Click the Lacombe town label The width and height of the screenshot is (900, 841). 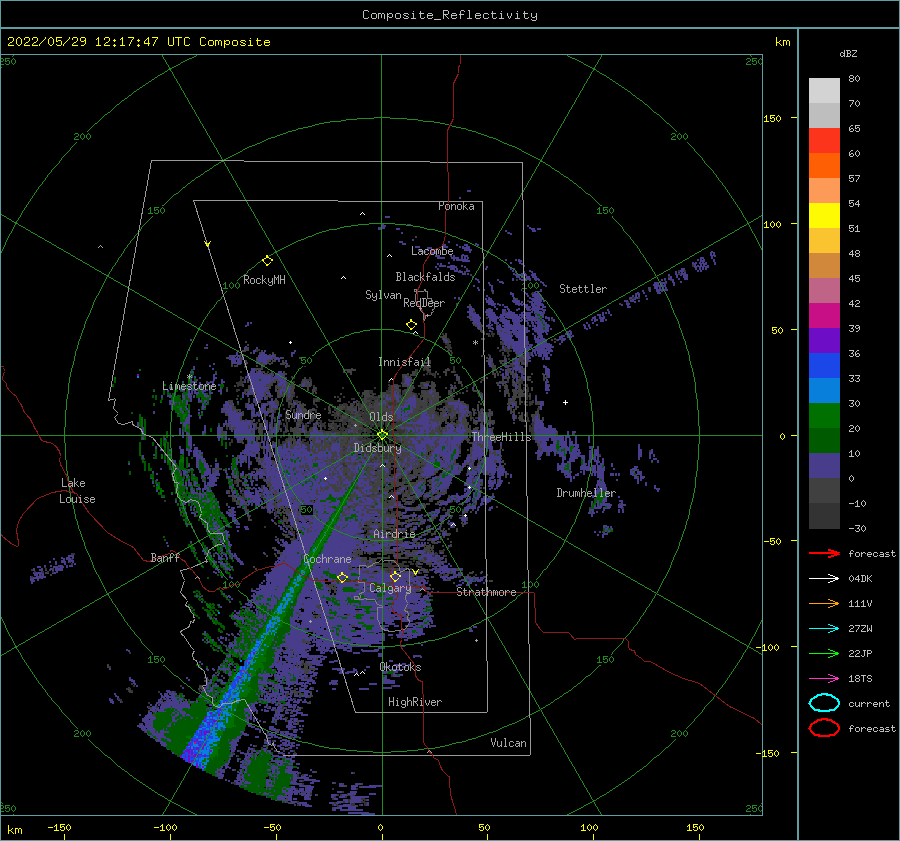[432, 251]
